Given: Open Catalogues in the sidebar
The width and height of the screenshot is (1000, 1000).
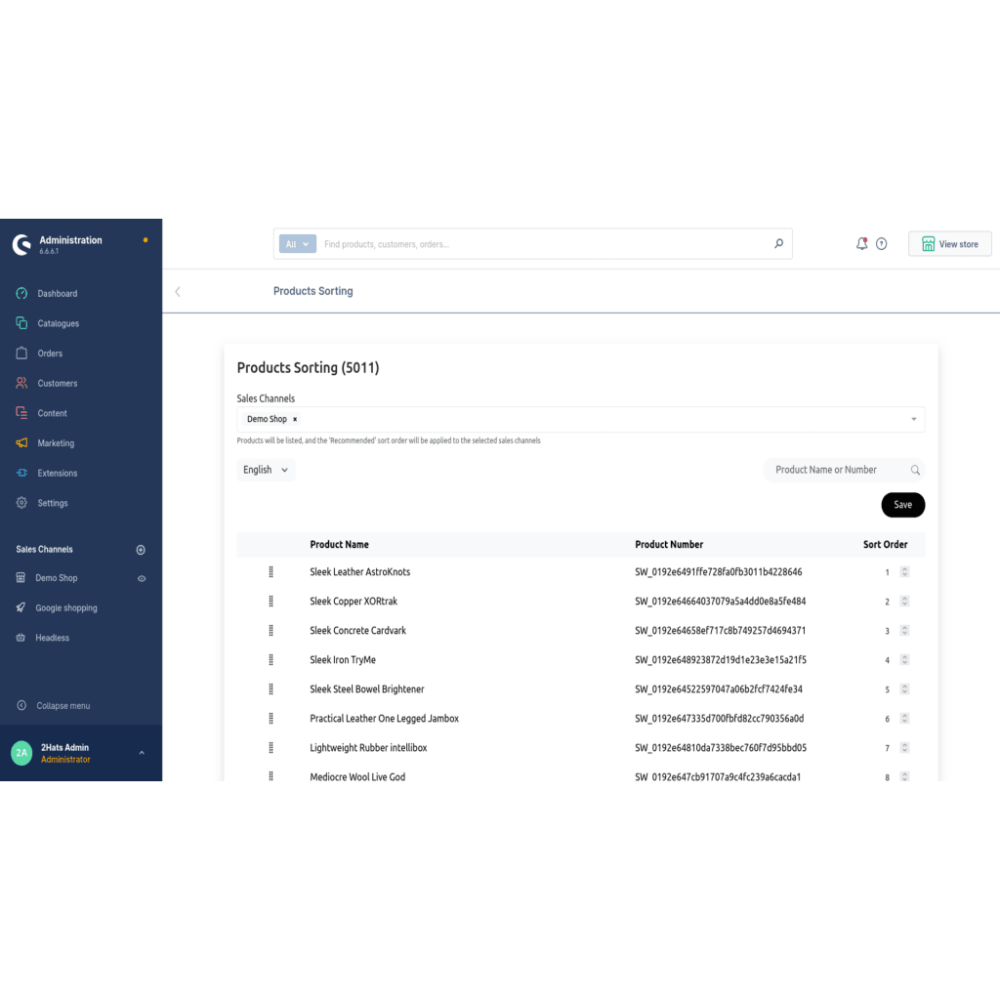Looking at the screenshot, I should tap(58, 324).
